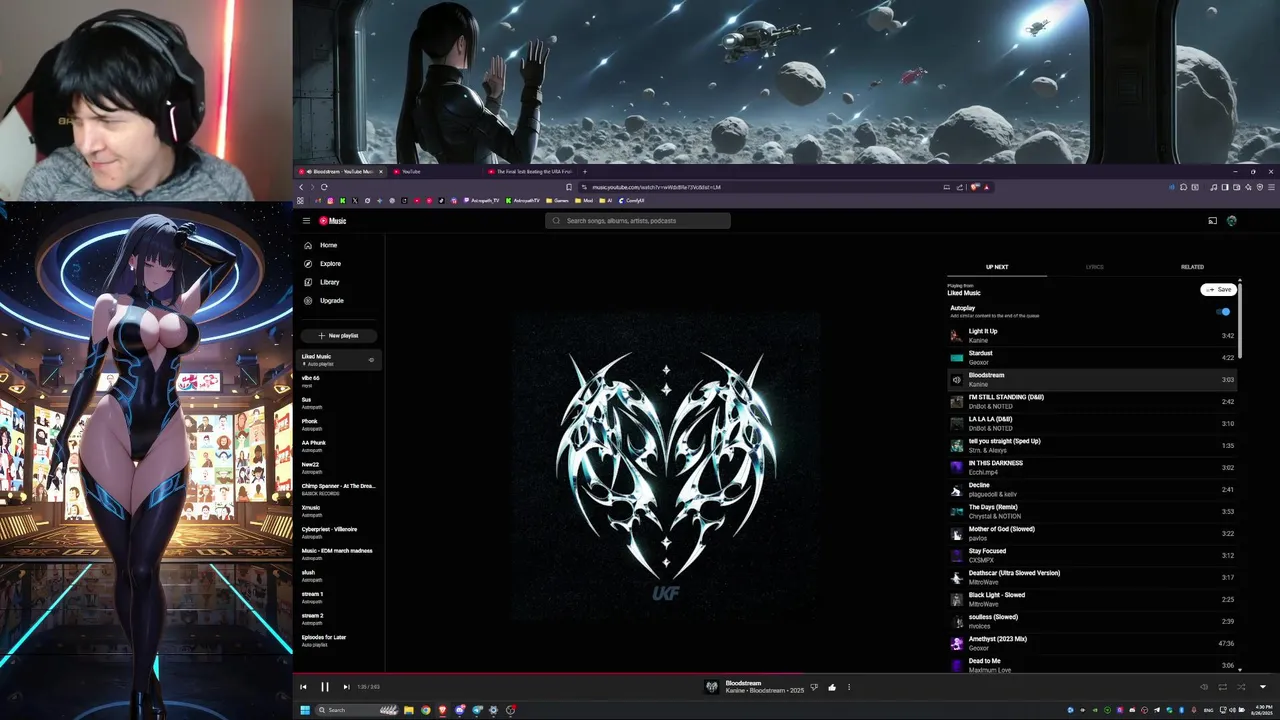1280x720 pixels.
Task: Open the vibe 66 playlist
Action: [x=340, y=381]
